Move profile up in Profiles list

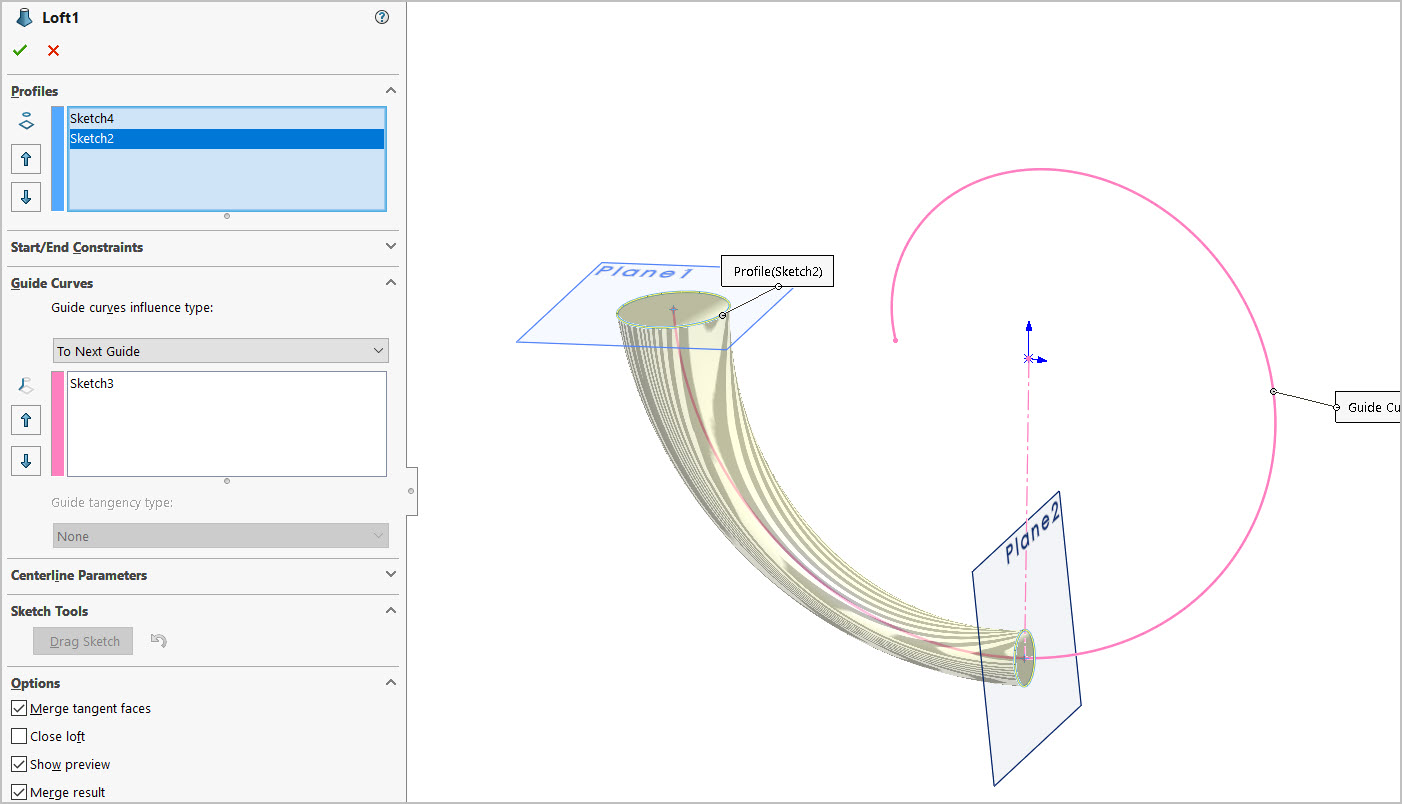click(x=26, y=159)
